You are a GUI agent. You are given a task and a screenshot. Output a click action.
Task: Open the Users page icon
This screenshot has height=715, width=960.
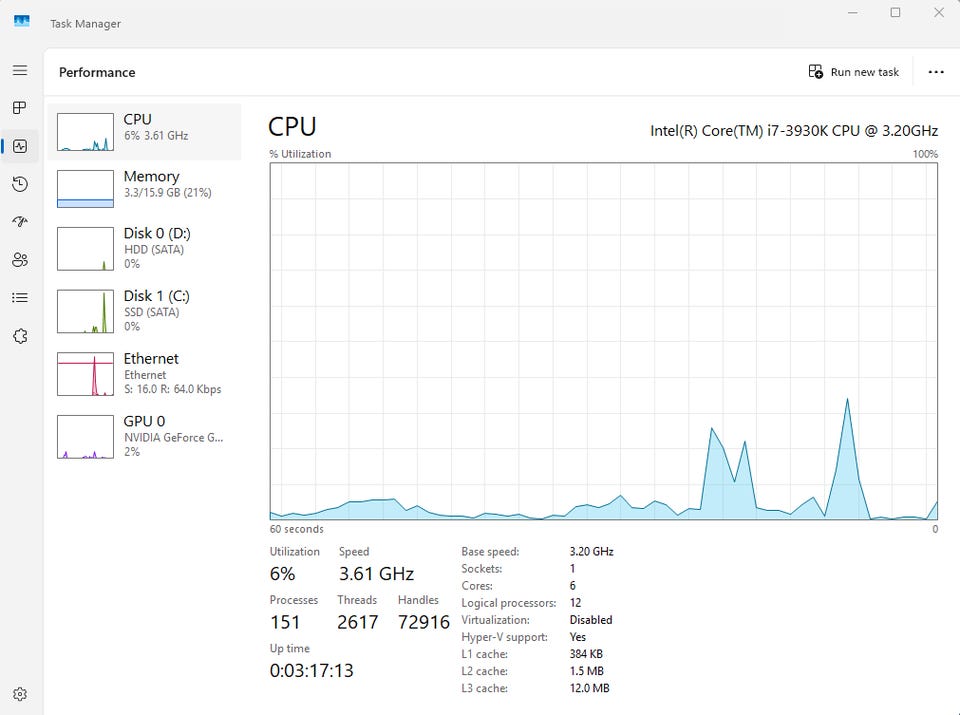tap(20, 260)
